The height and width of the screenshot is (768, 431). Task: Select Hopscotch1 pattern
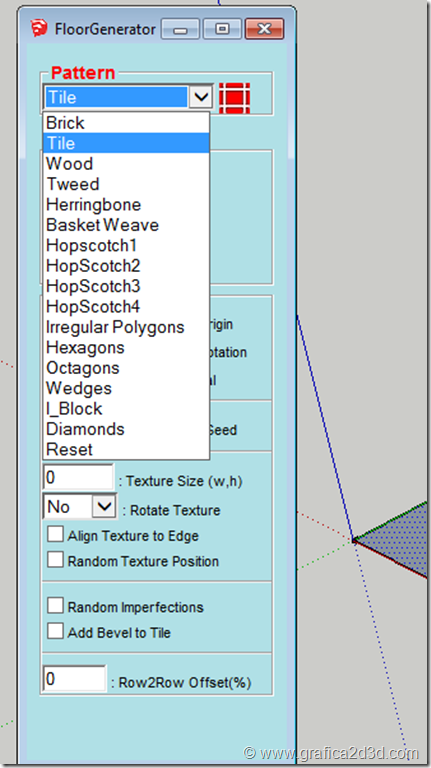(126, 245)
